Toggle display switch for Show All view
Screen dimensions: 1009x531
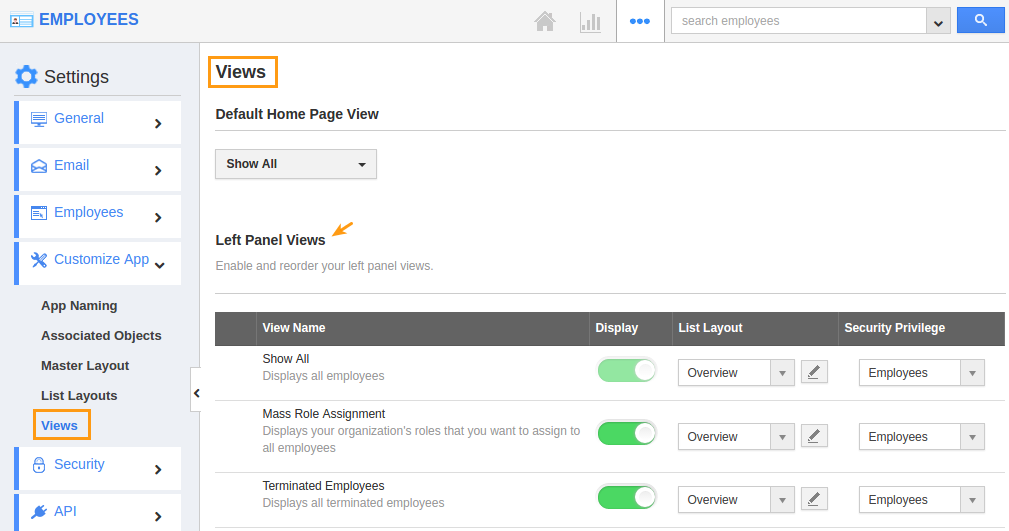tap(627, 371)
